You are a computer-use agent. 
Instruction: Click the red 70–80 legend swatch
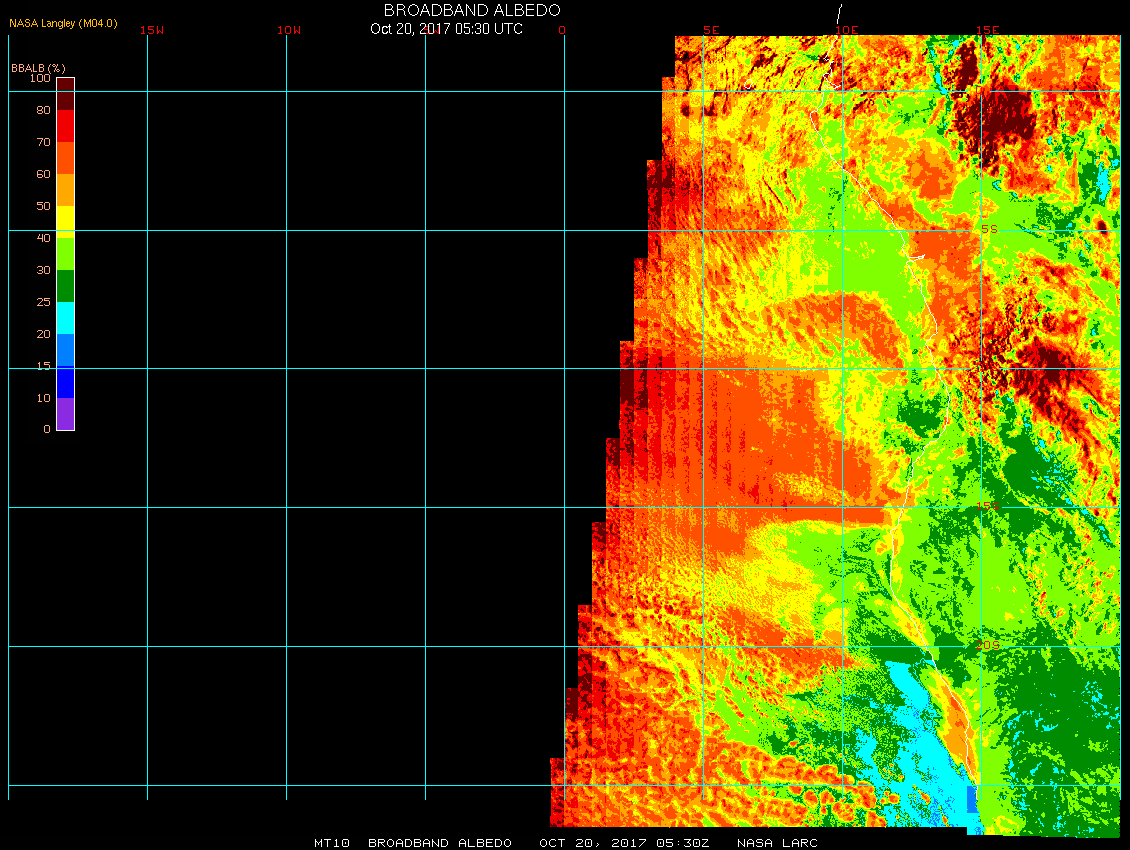pyautogui.click(x=66, y=126)
